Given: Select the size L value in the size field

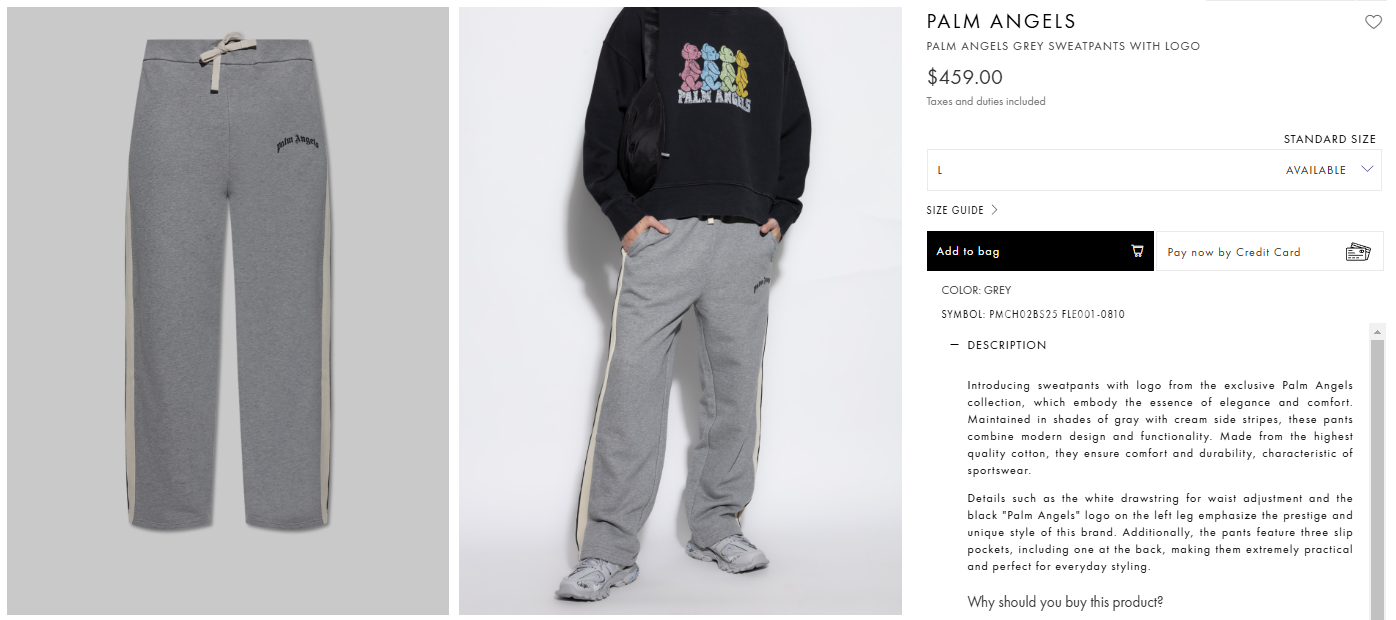Looking at the screenshot, I should coord(940,170).
